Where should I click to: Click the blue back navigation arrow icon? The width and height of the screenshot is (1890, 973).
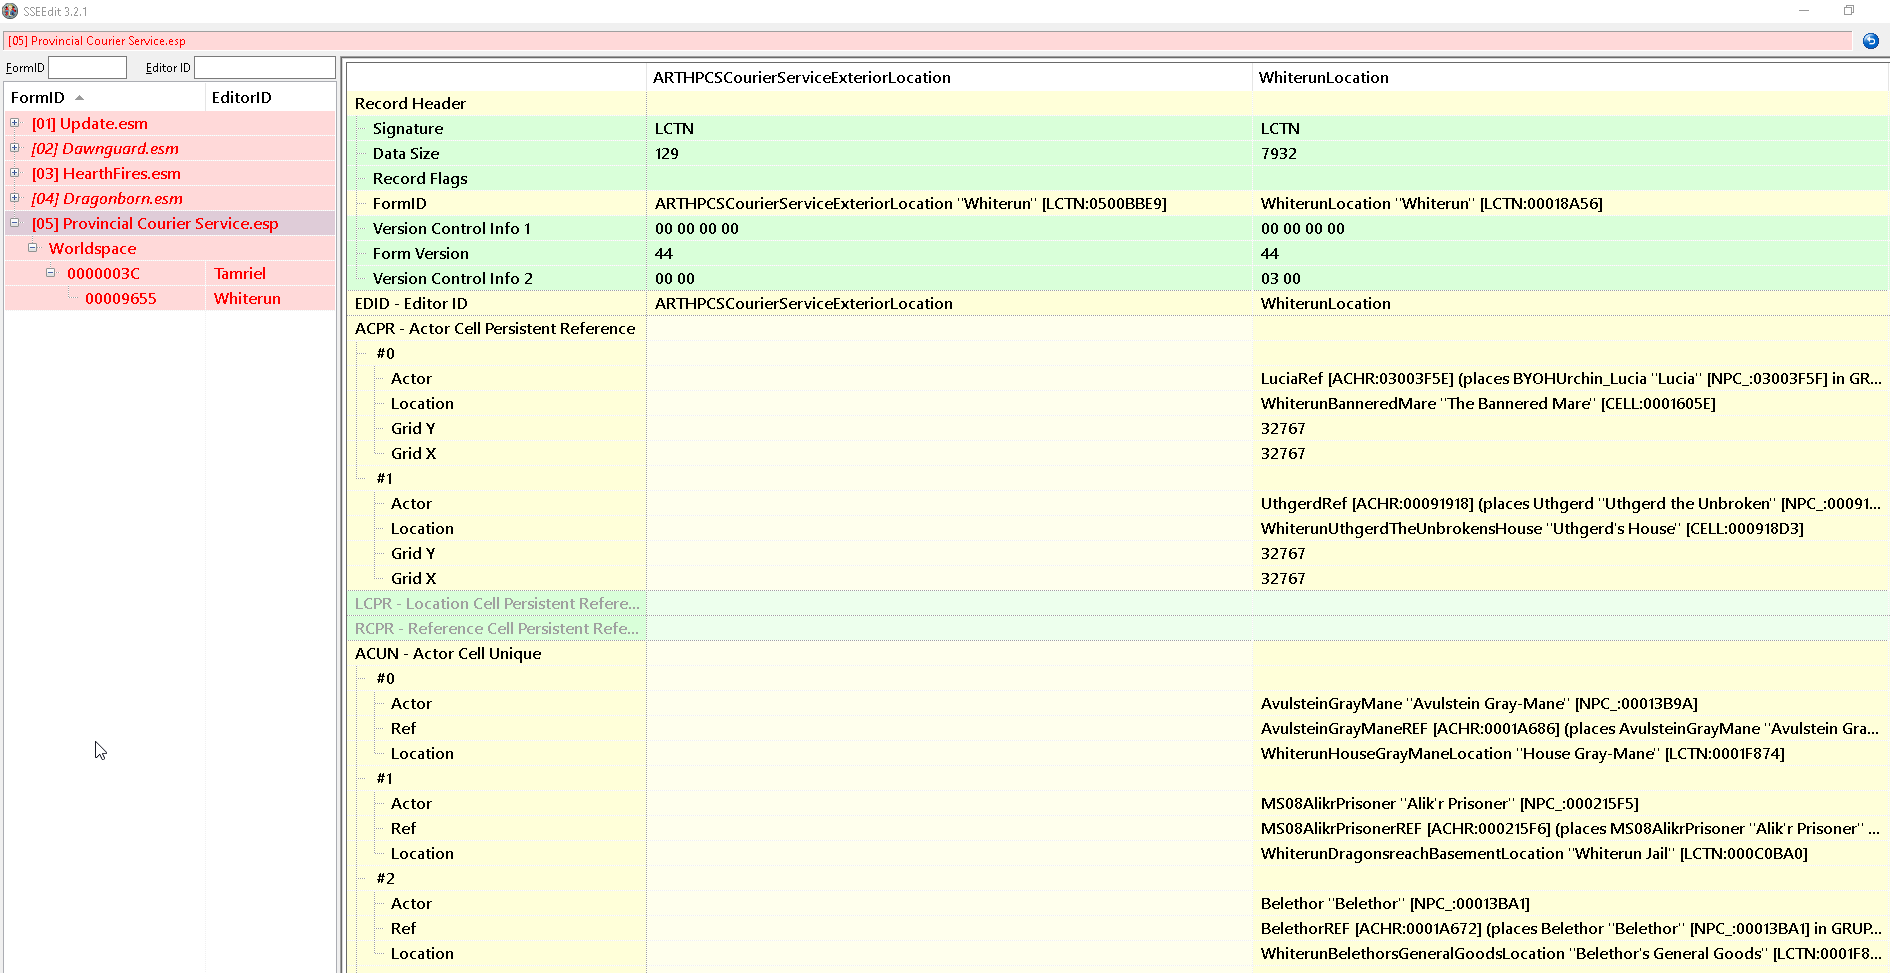click(1870, 41)
